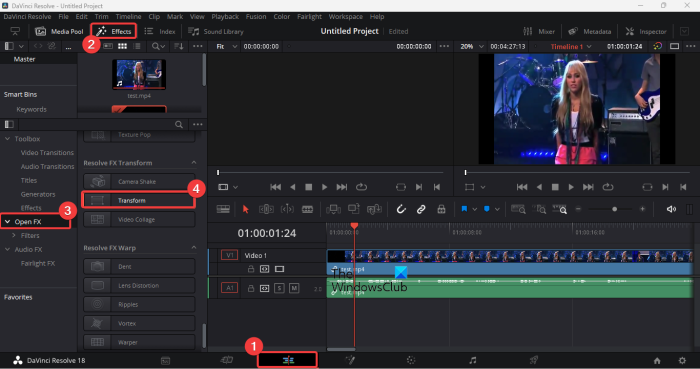The width and height of the screenshot is (700, 369).
Task: Open the File menu
Action: point(63,17)
